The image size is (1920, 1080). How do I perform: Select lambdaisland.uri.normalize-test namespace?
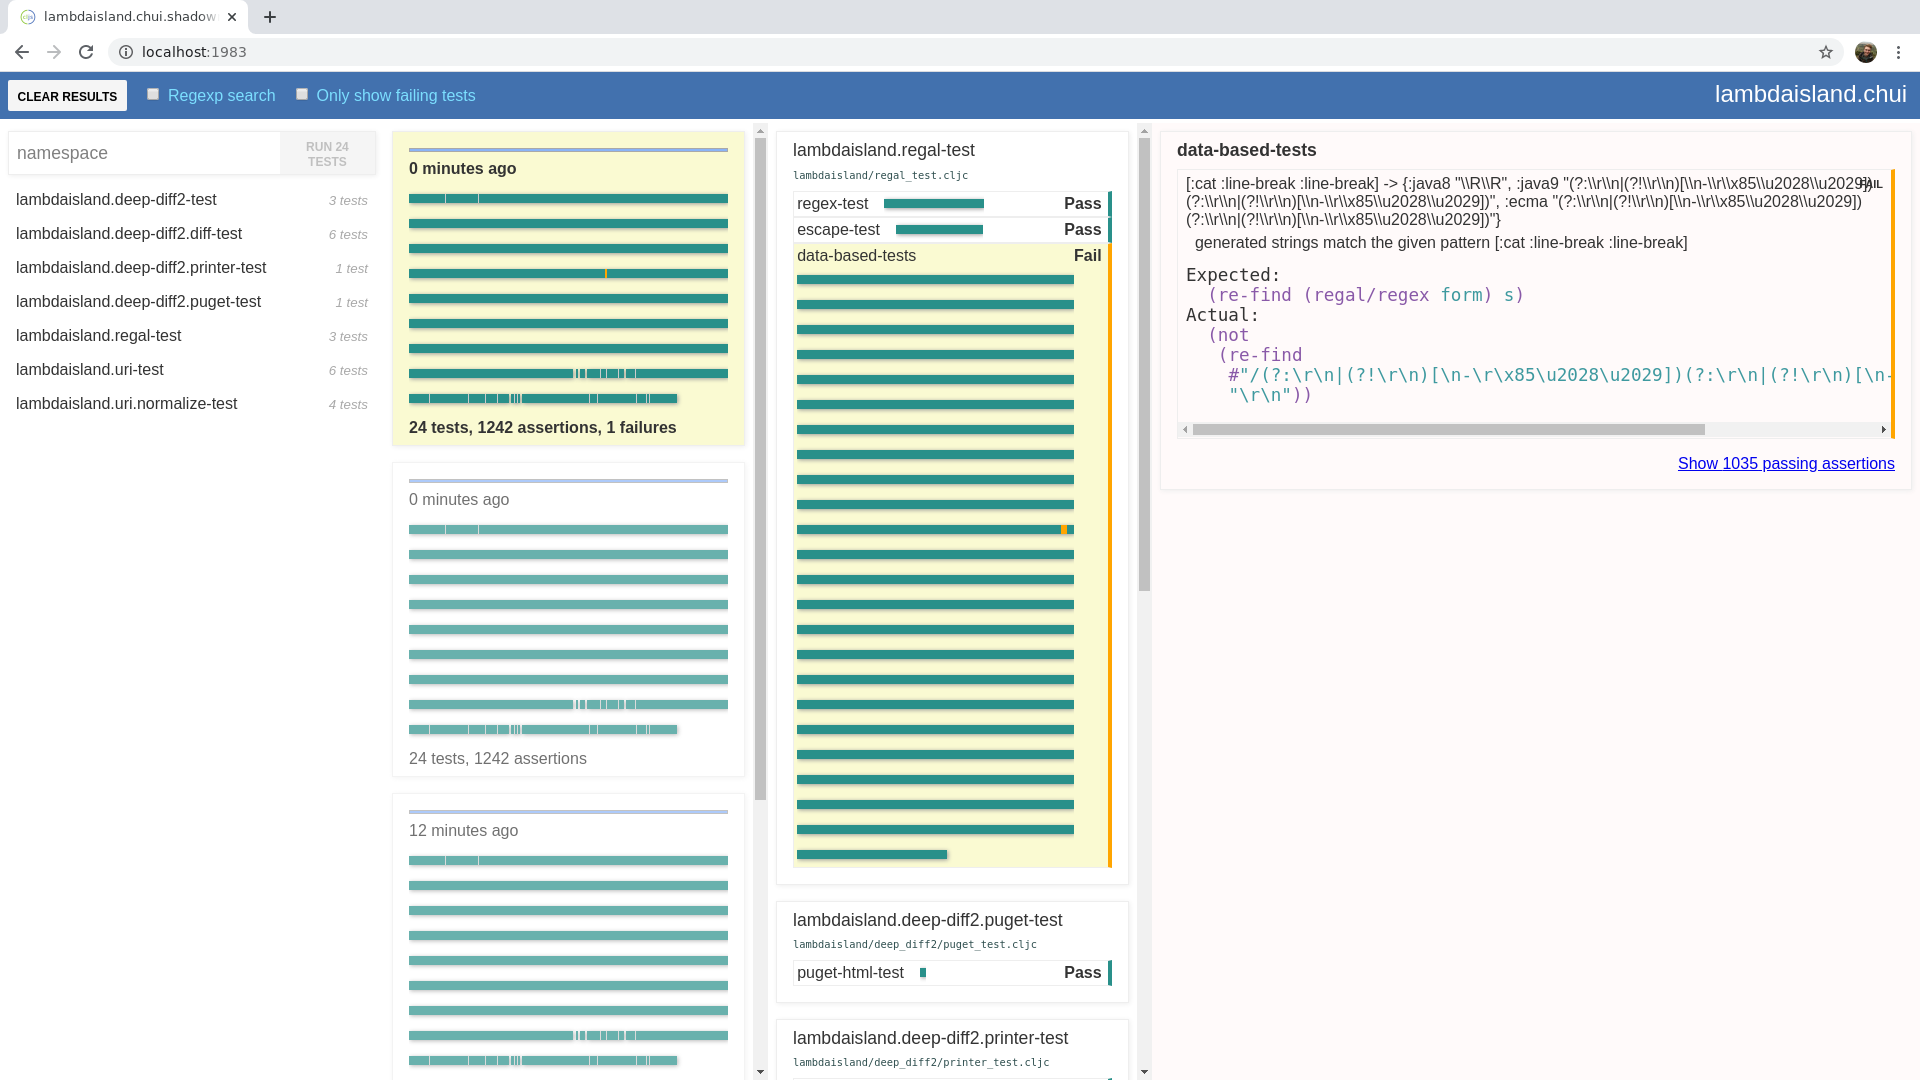coord(126,404)
